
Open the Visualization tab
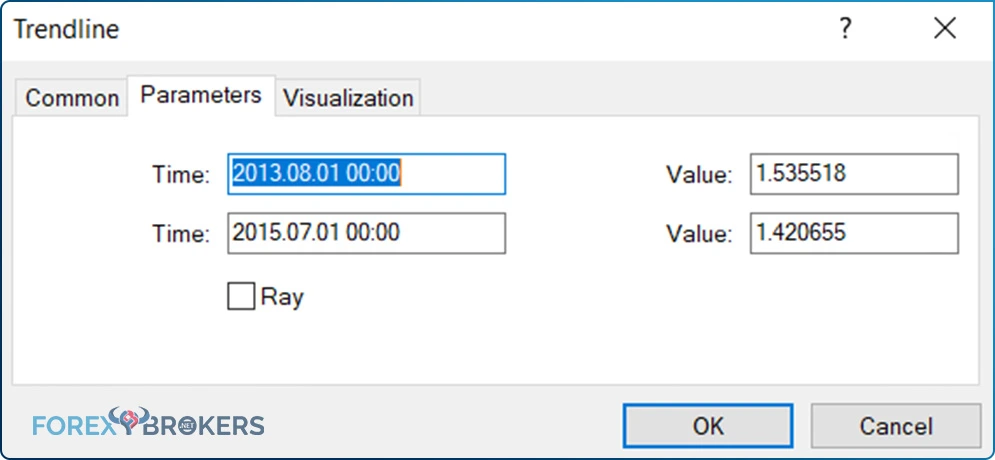click(348, 98)
